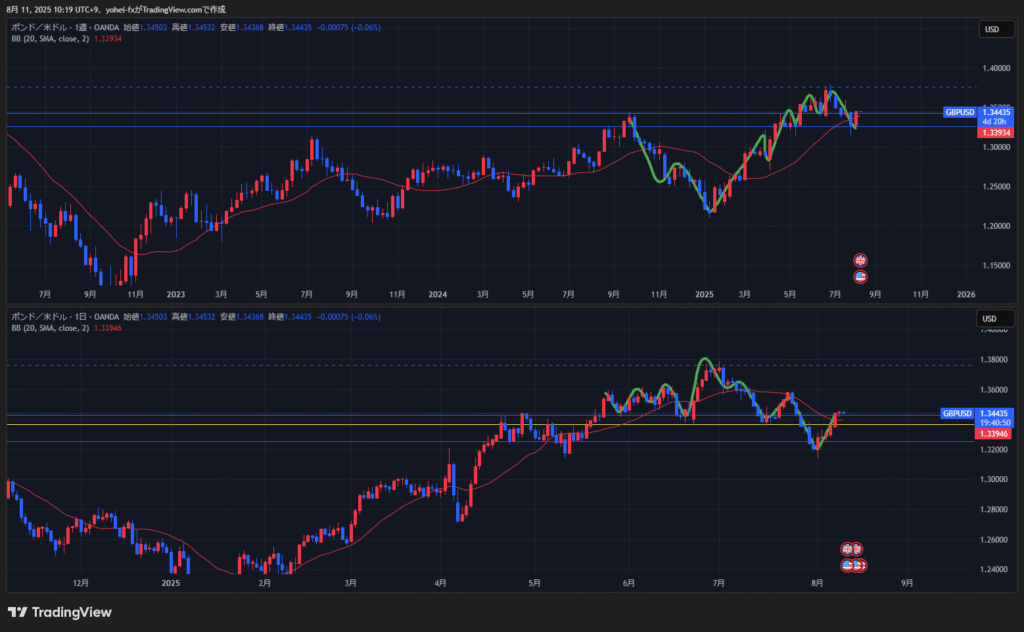Open the USD currency selector on weekly chart
This screenshot has height=632, width=1024.
point(995,29)
